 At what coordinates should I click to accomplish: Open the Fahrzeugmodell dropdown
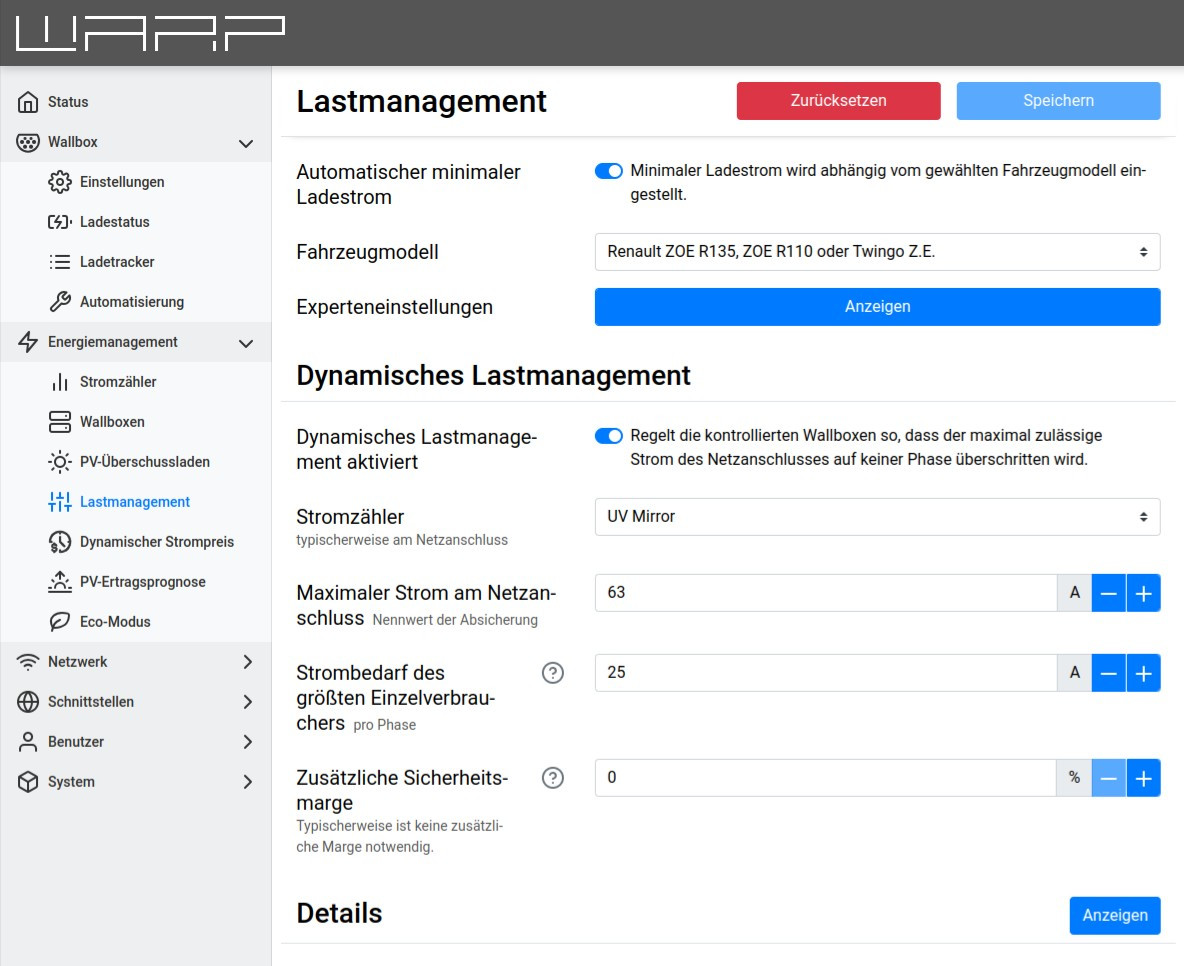[x=877, y=252]
